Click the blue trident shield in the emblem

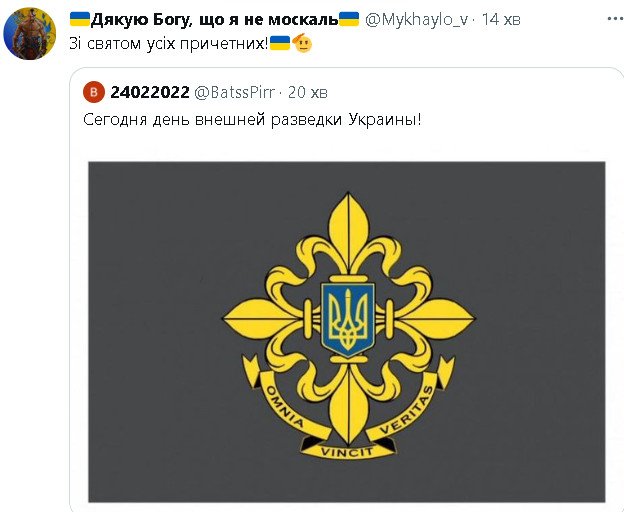(348, 319)
